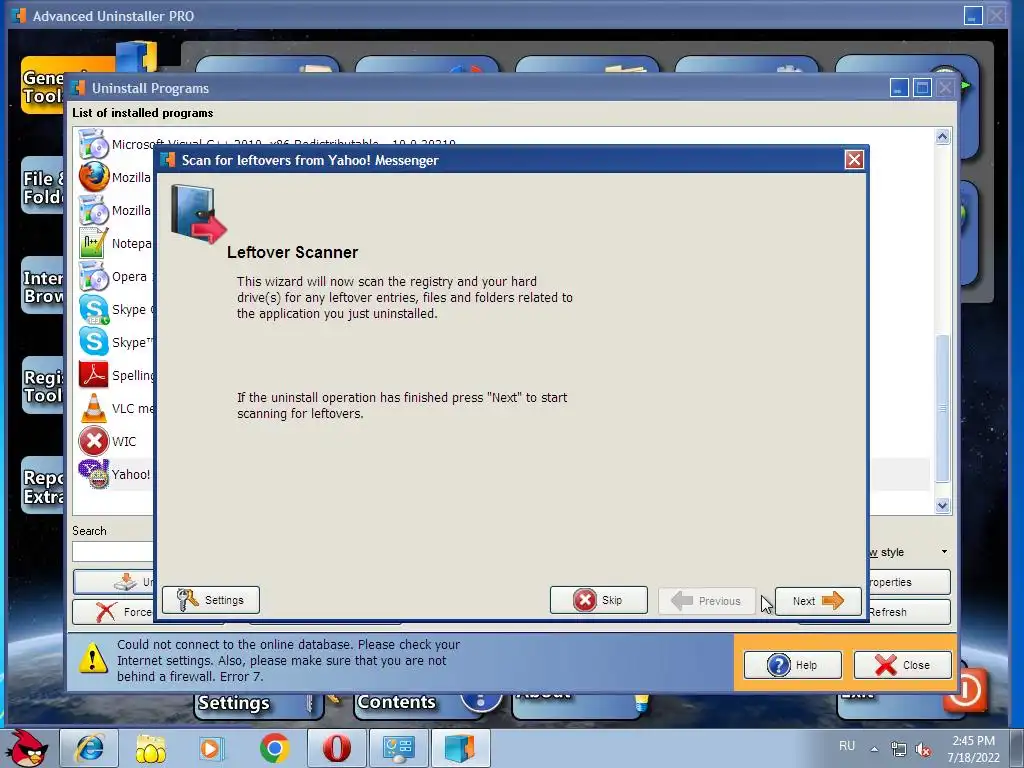Click the Search input field
This screenshot has height=768, width=1024.
pos(112,552)
